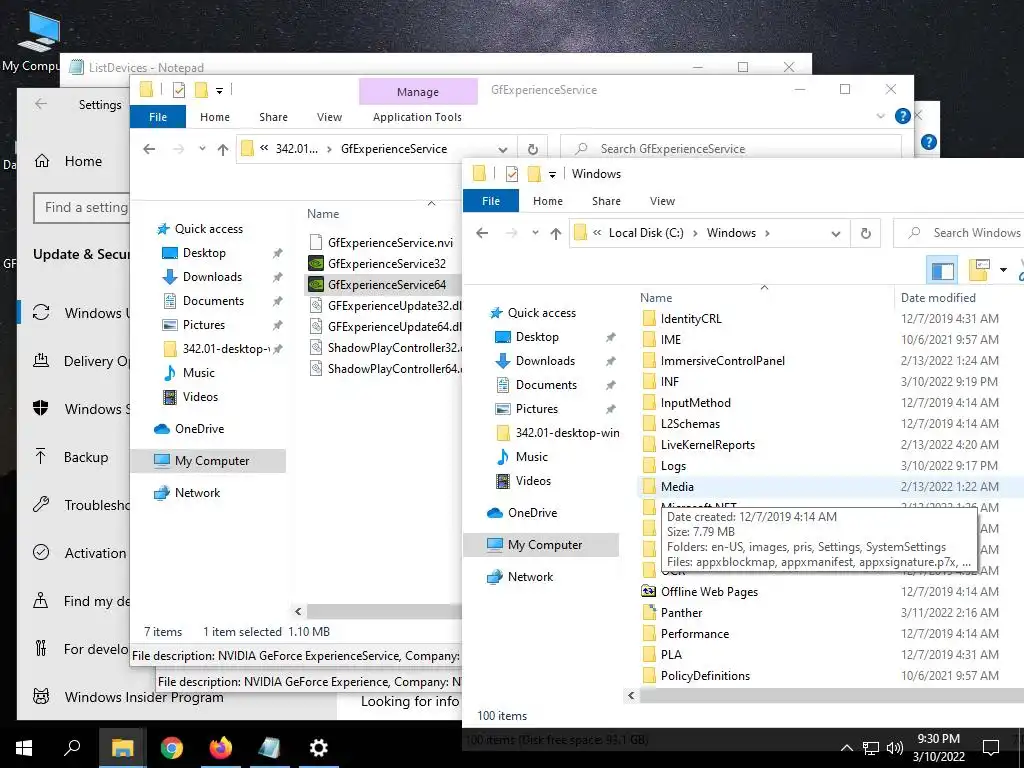Open Network in Windows window sidebar

(x=530, y=577)
